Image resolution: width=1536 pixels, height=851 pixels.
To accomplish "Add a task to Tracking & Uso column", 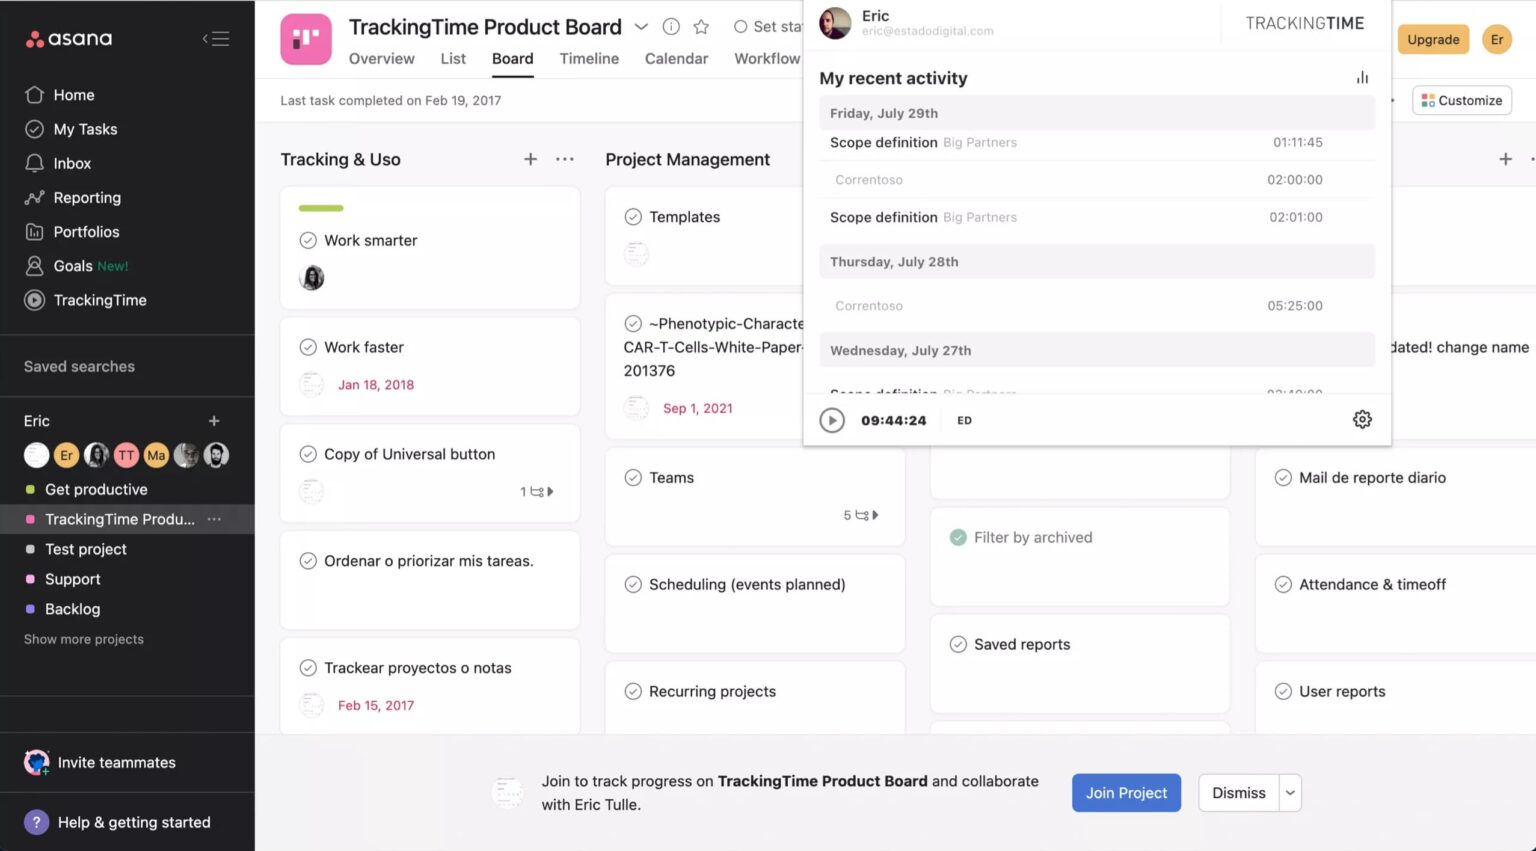I will [x=530, y=159].
